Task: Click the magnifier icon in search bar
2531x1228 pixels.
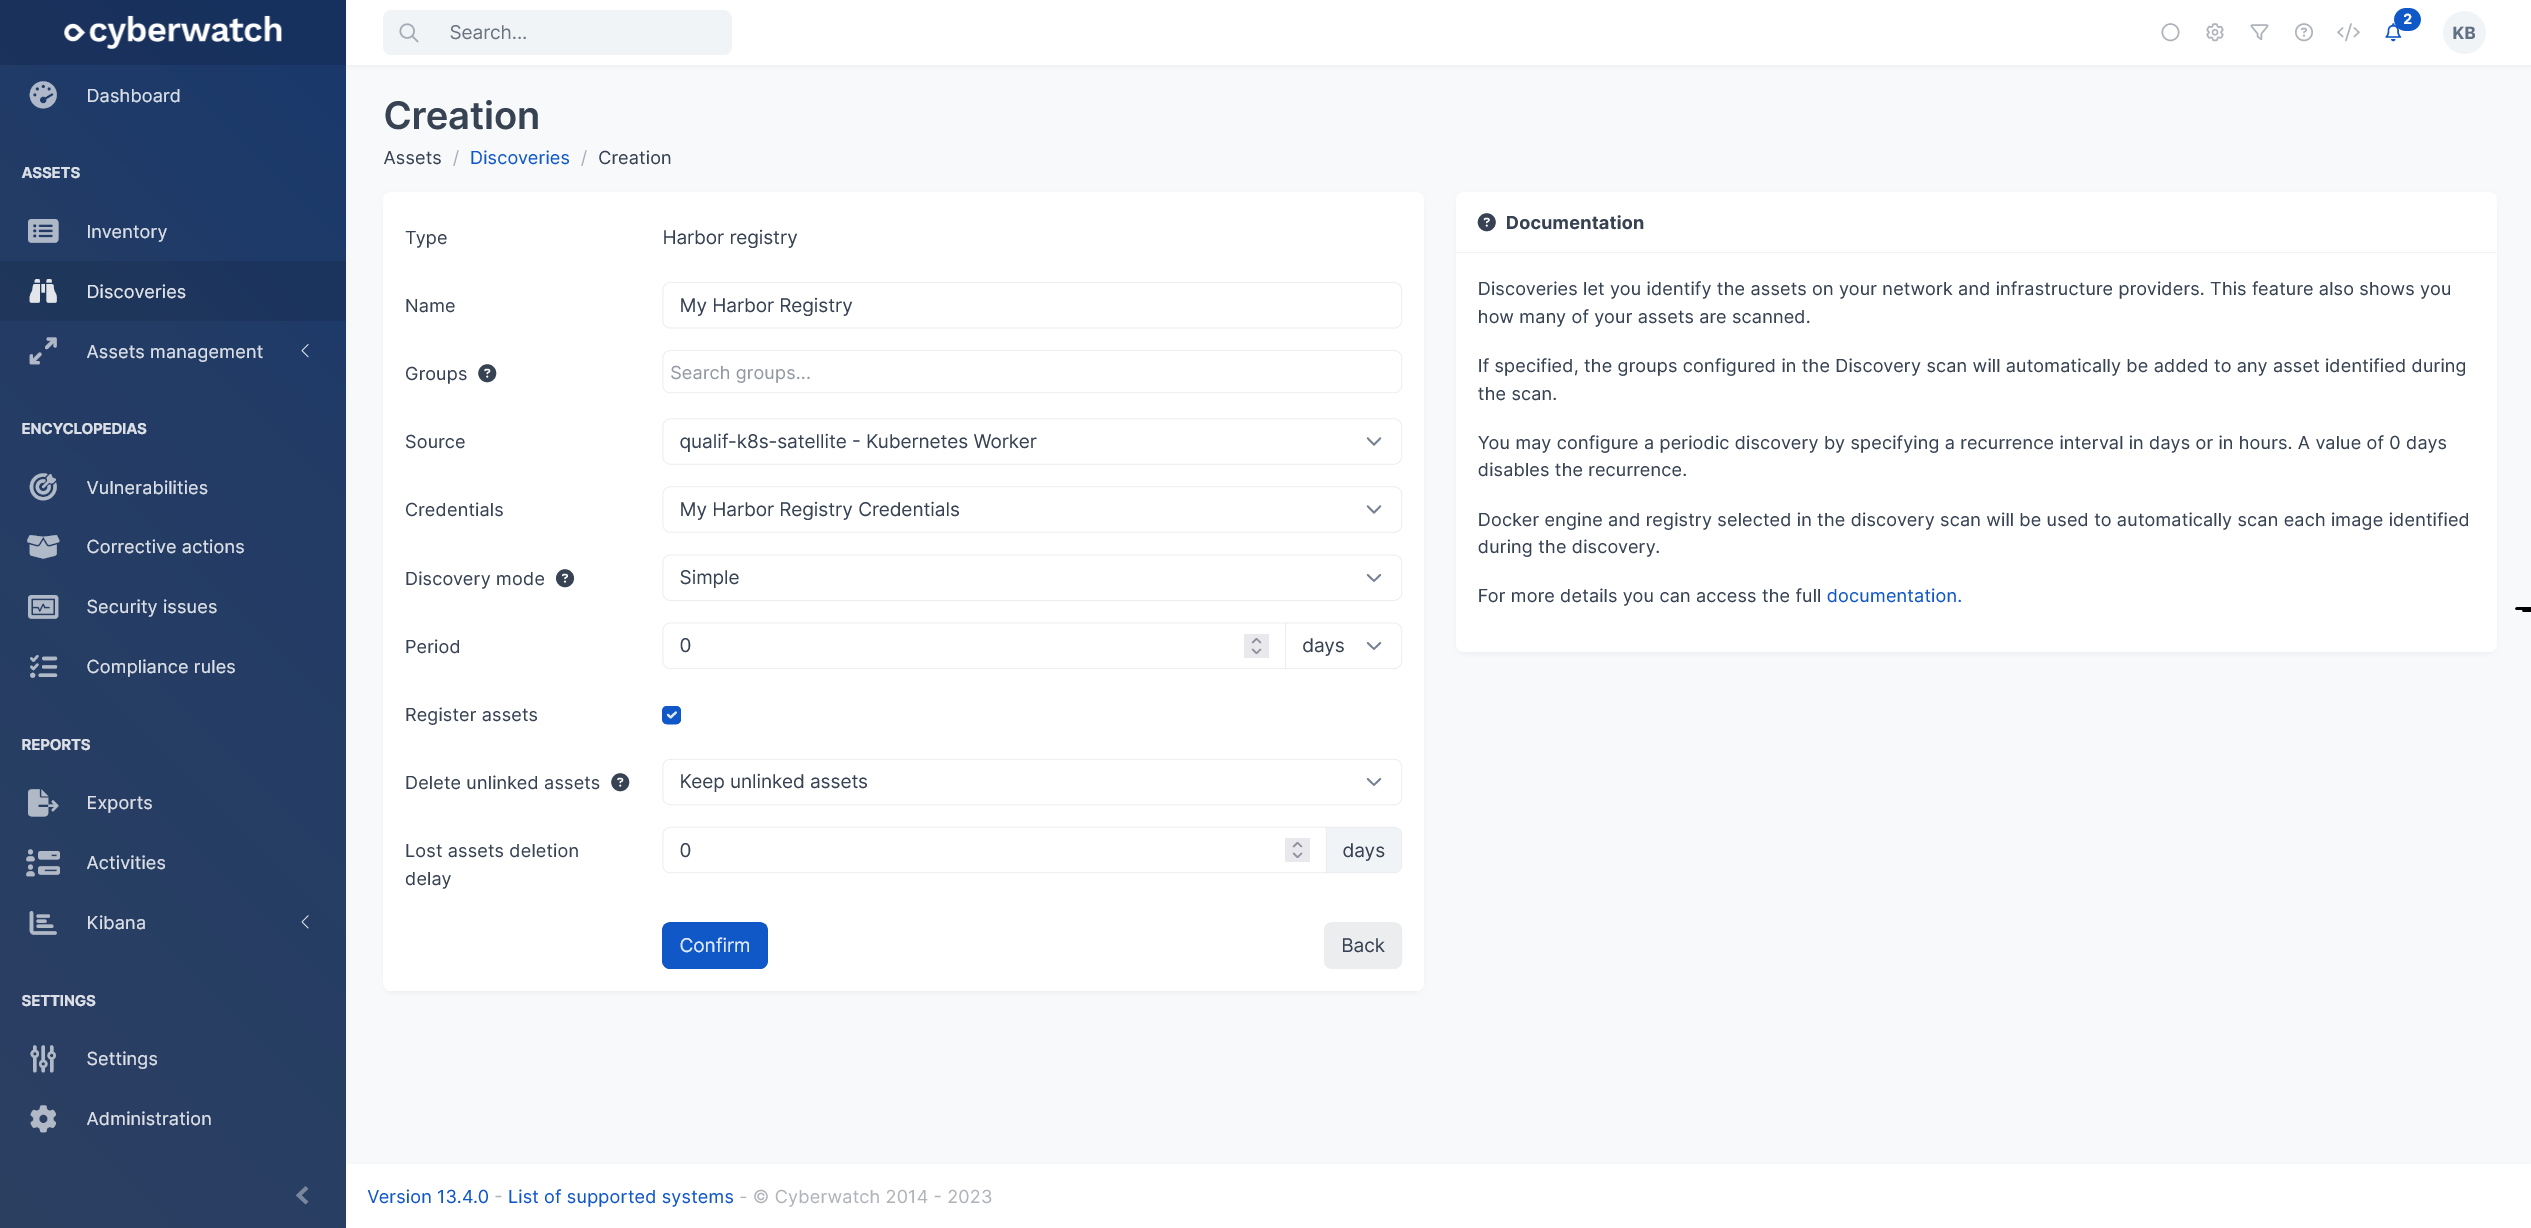Action: [x=409, y=32]
